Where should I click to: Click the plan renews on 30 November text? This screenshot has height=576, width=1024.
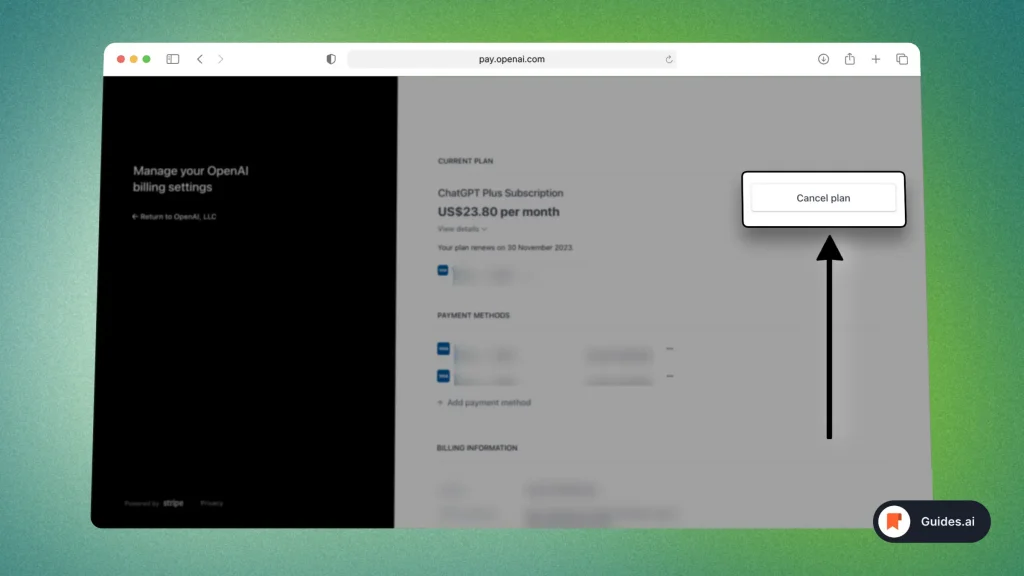pos(505,248)
